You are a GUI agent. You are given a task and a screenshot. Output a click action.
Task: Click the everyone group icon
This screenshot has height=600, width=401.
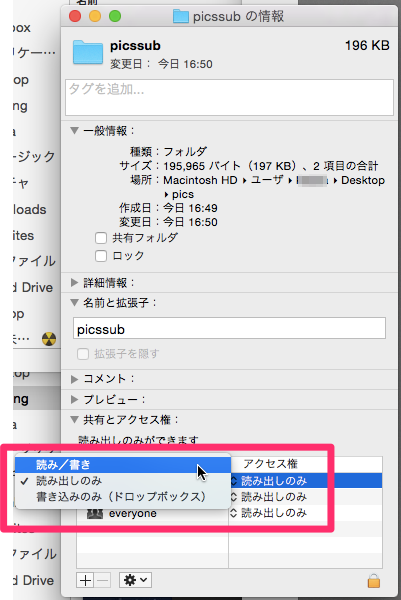click(x=95, y=514)
